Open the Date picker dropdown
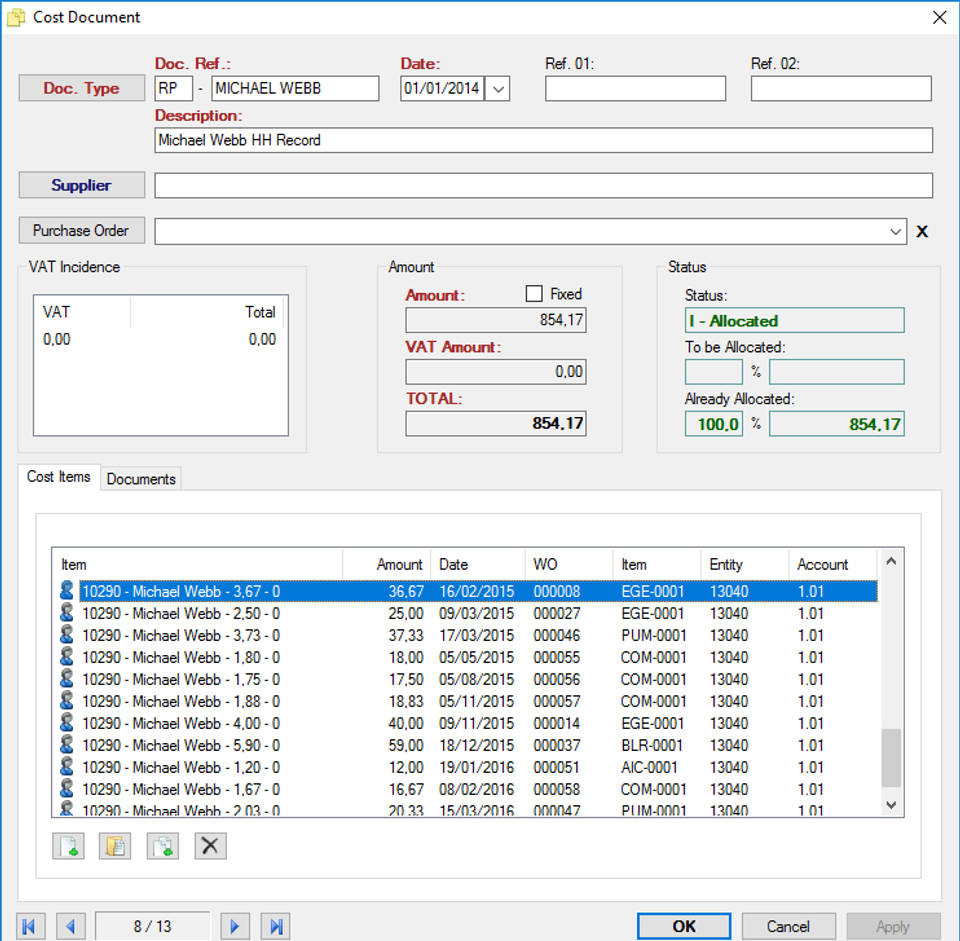This screenshot has width=960, height=941. click(498, 89)
